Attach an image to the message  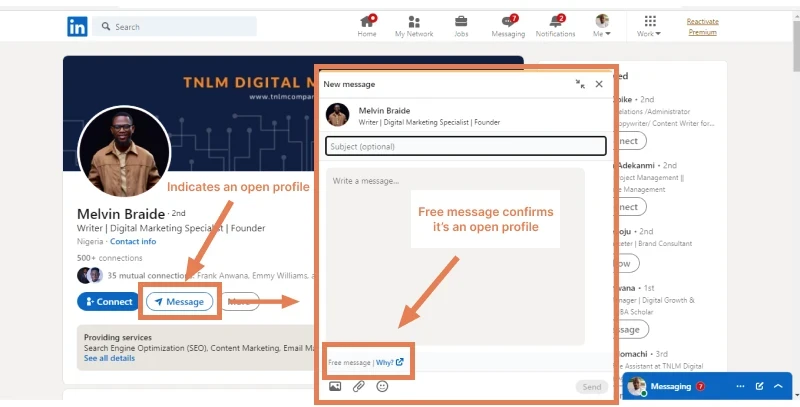tap(335, 386)
